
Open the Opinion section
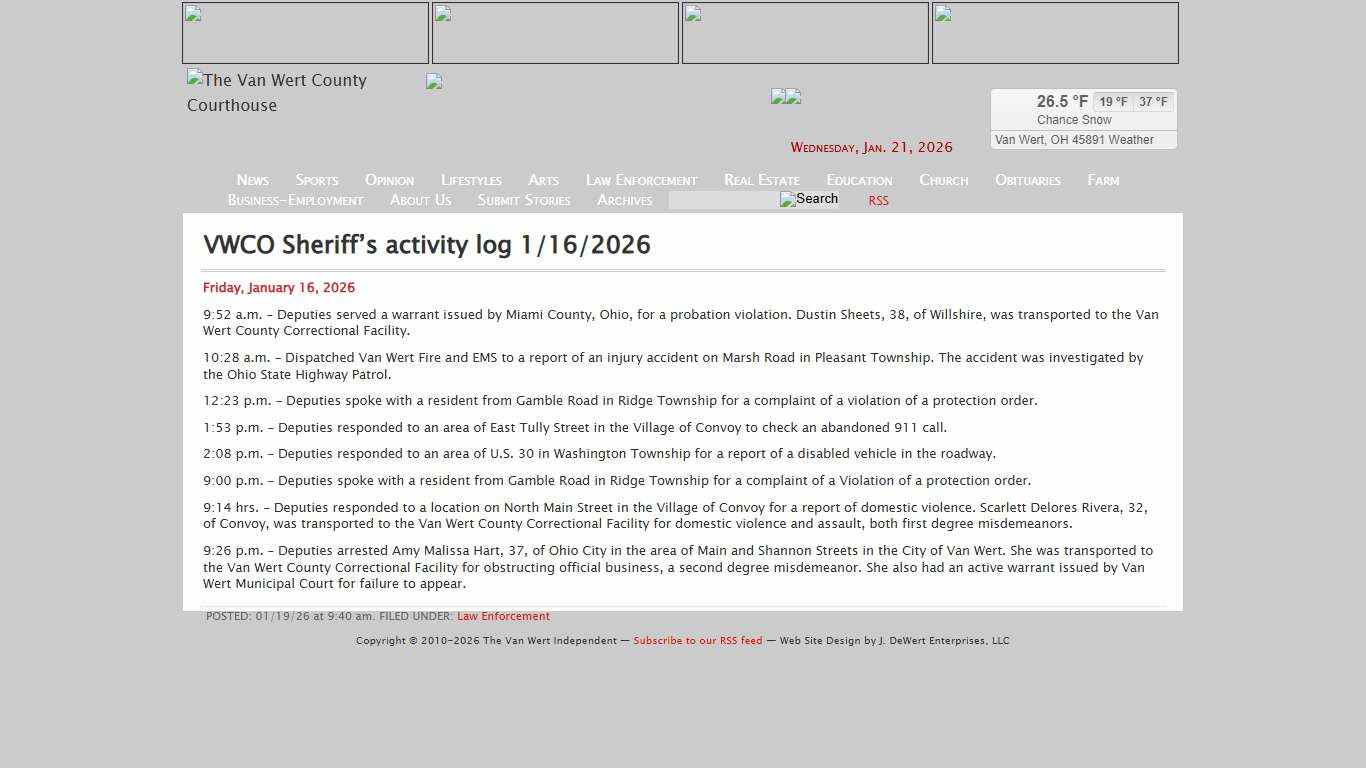coord(389,180)
